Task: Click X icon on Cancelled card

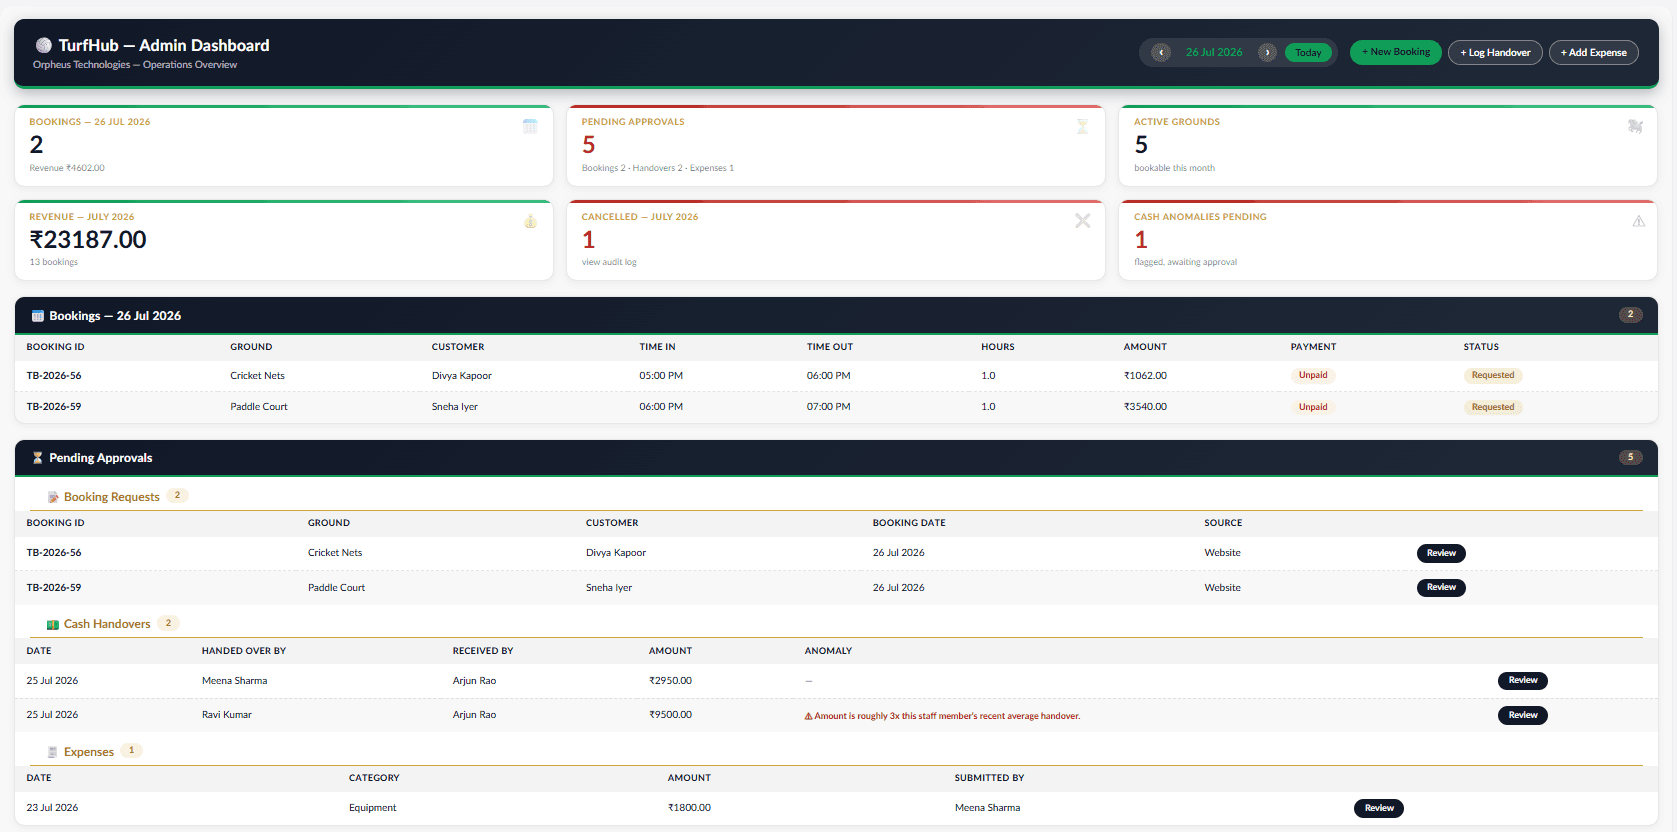Action: tap(1082, 221)
